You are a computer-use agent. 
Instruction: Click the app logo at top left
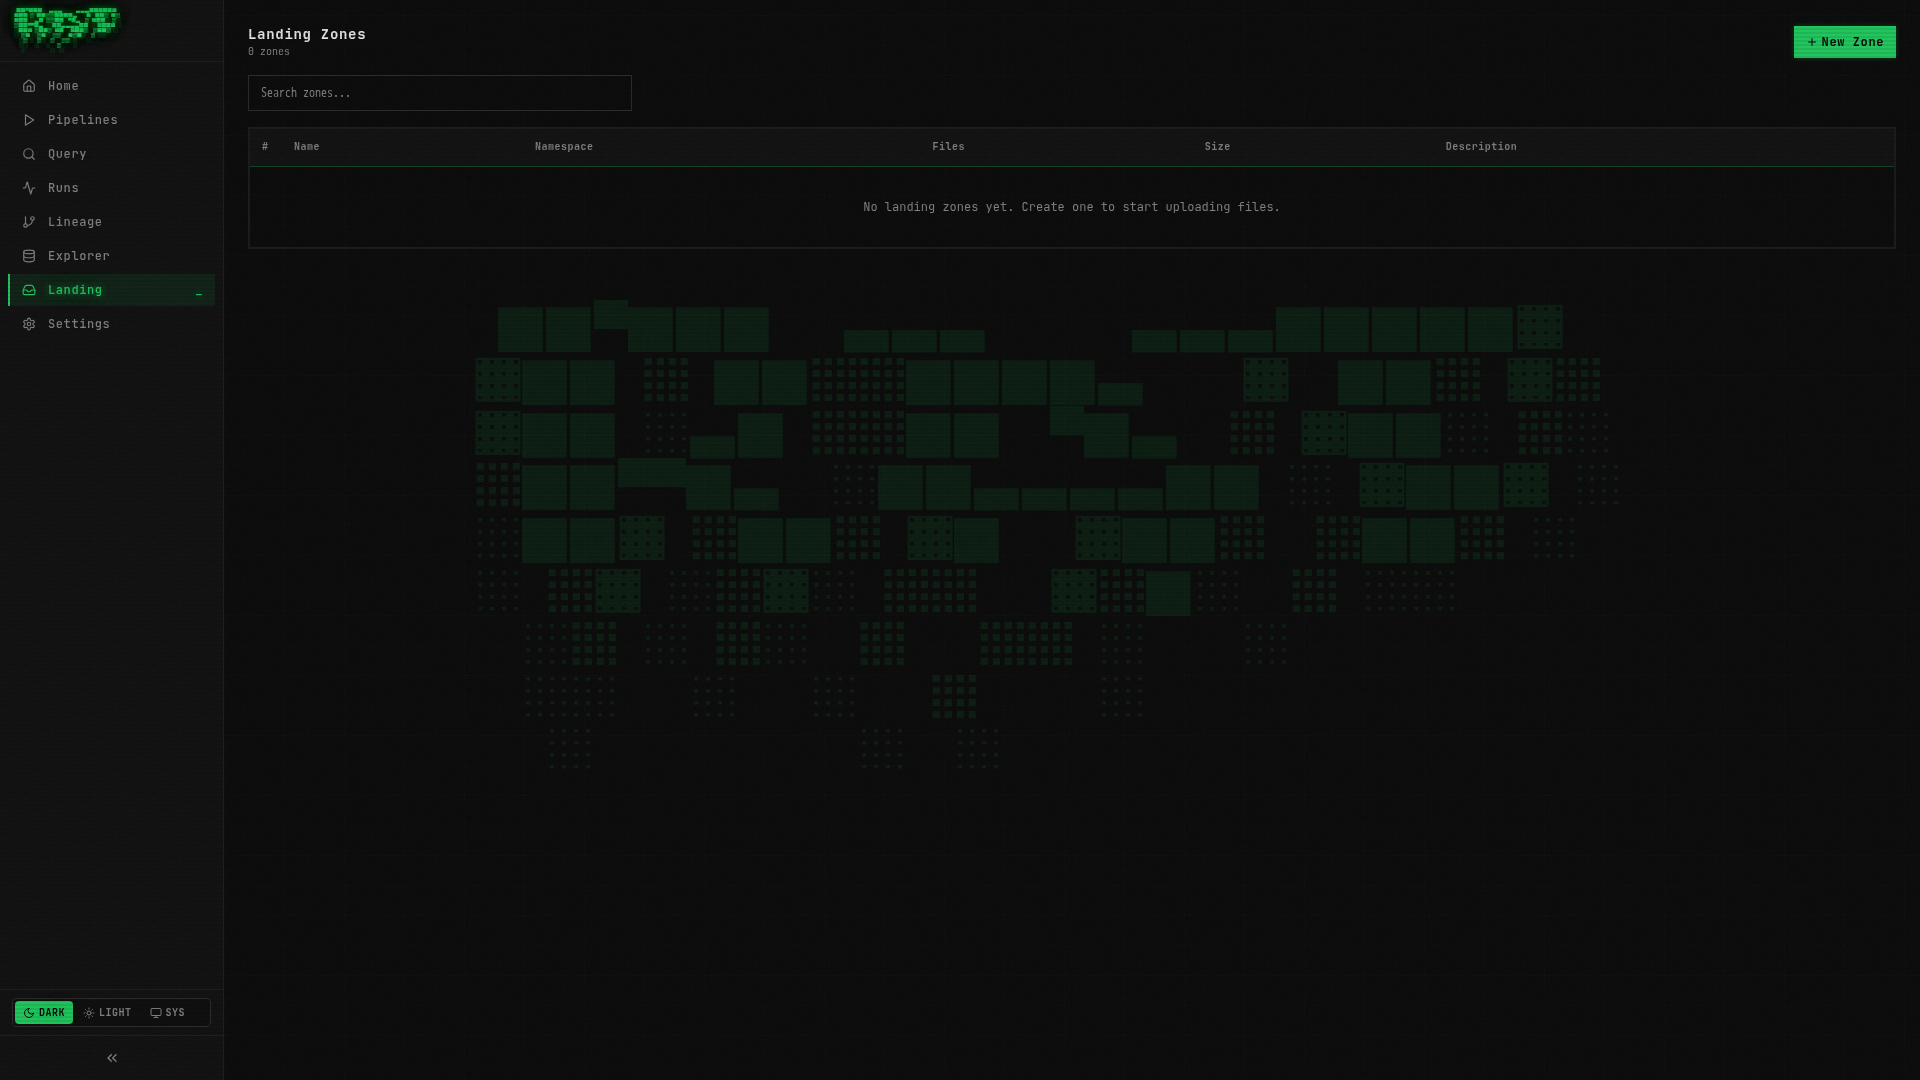click(66, 28)
